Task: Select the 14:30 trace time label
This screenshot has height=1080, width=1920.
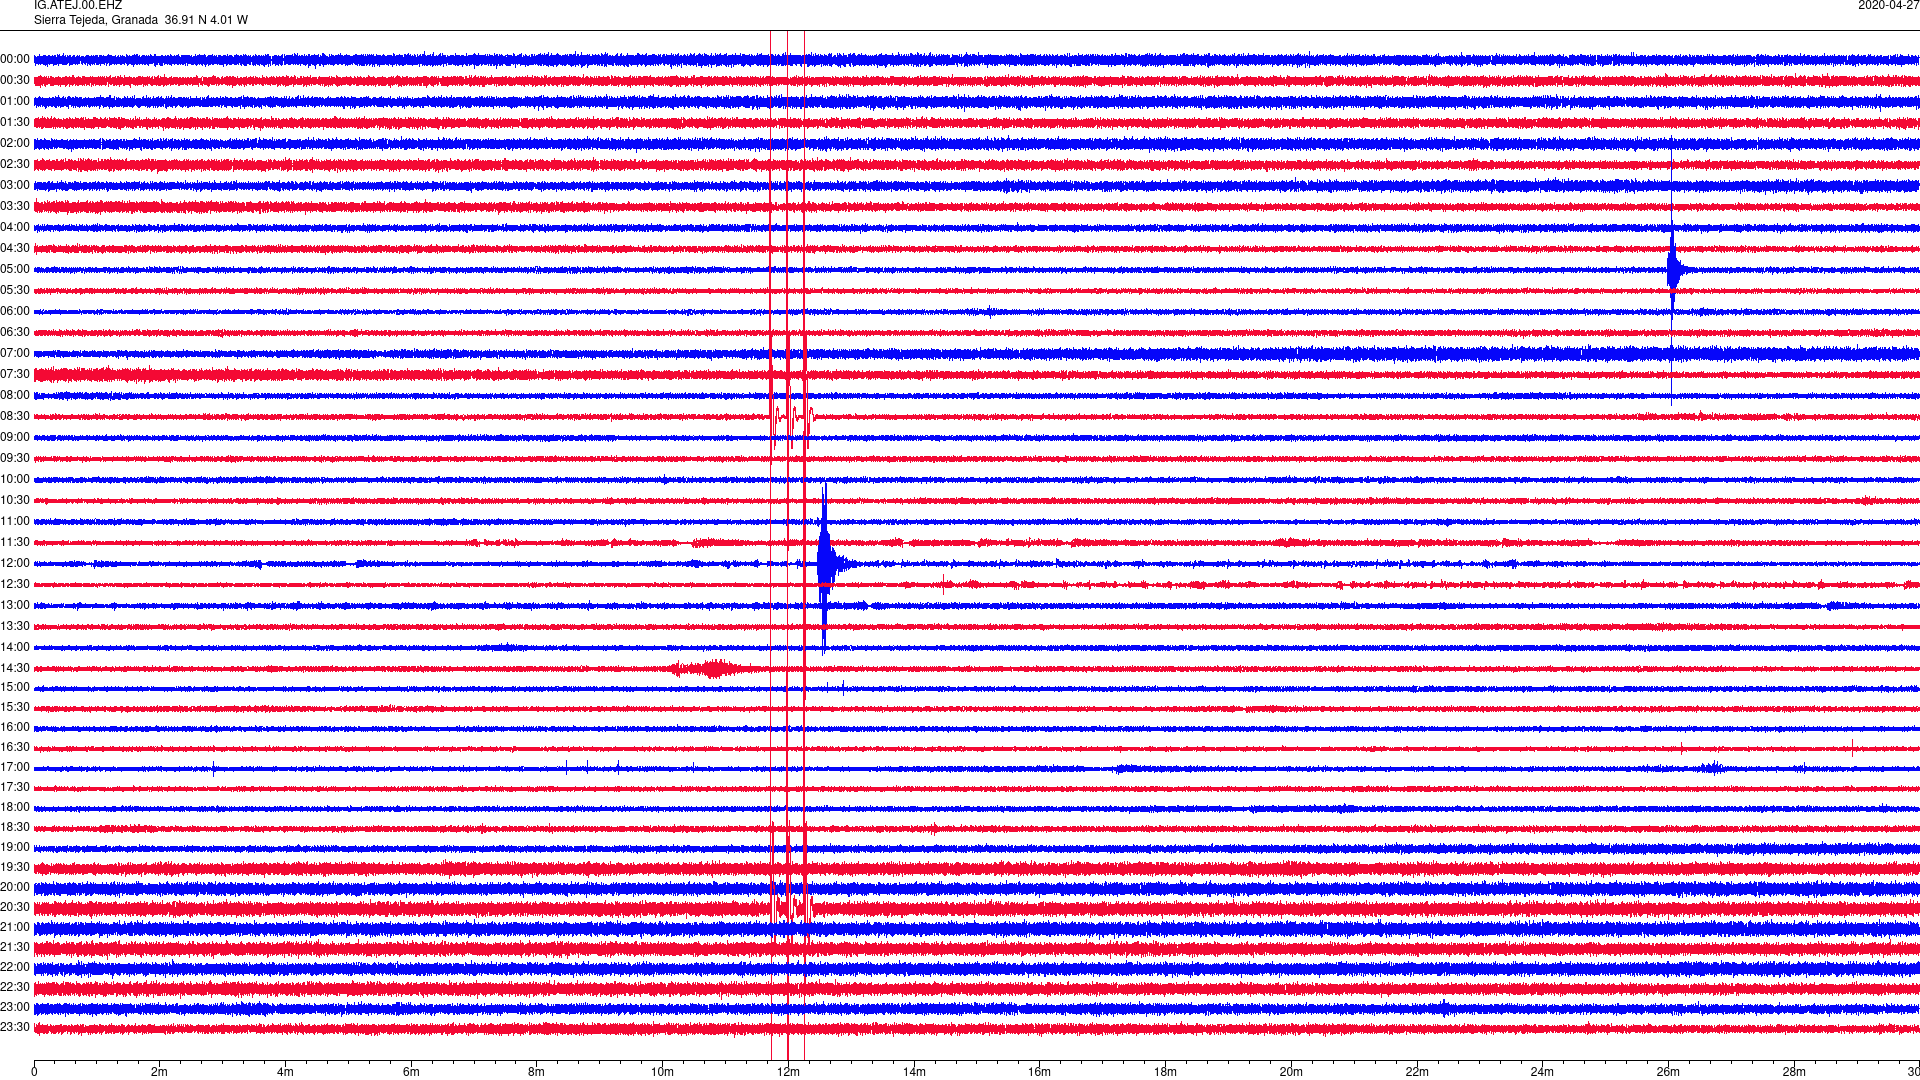Action: coord(15,669)
